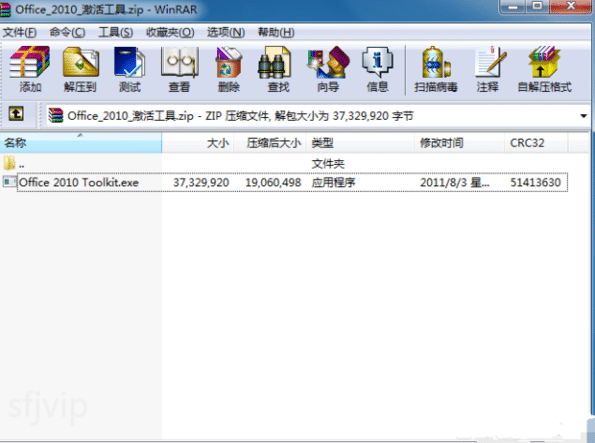Click size value 37,329,920 in row
The height and width of the screenshot is (443, 595).
201,183
